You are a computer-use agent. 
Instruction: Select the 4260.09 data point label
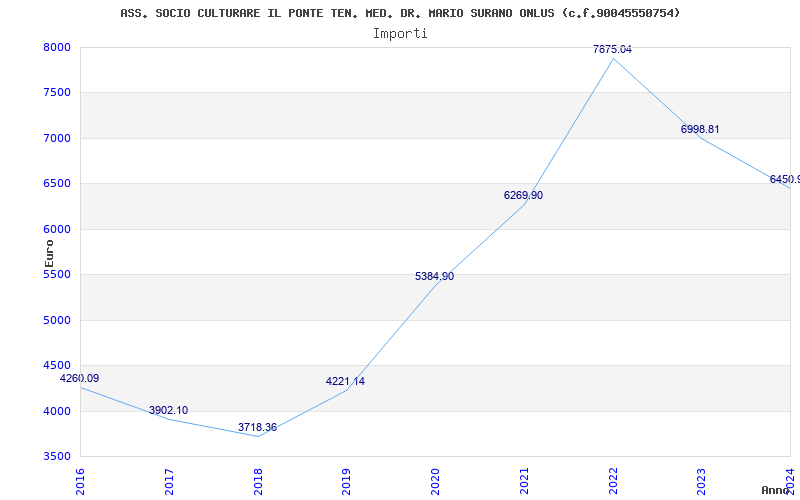pos(80,379)
